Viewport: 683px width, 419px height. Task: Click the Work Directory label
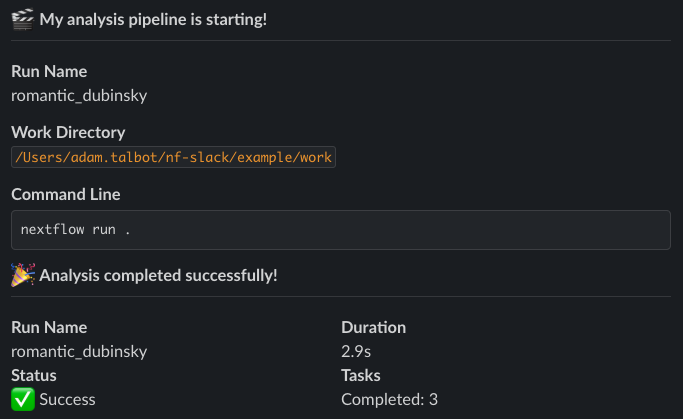[68, 132]
